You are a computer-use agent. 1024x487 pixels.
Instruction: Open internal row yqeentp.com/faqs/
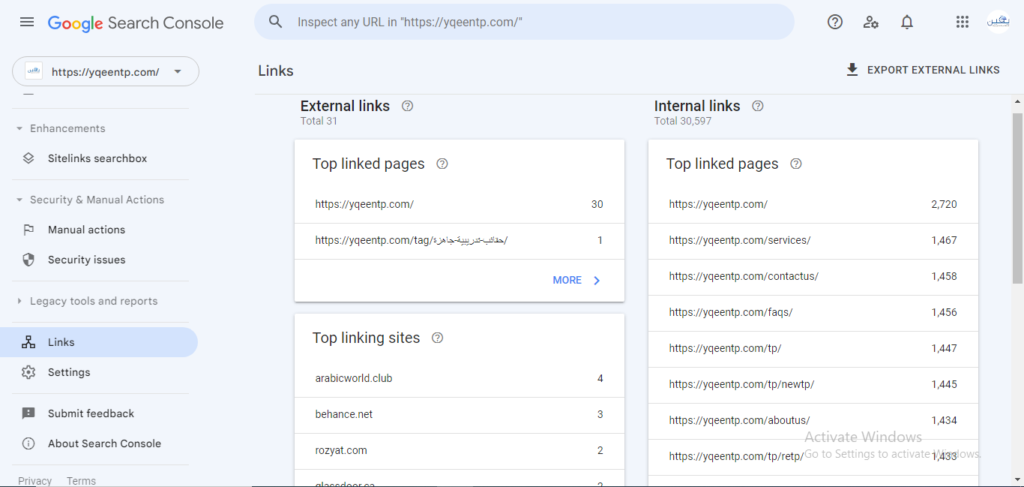point(813,312)
